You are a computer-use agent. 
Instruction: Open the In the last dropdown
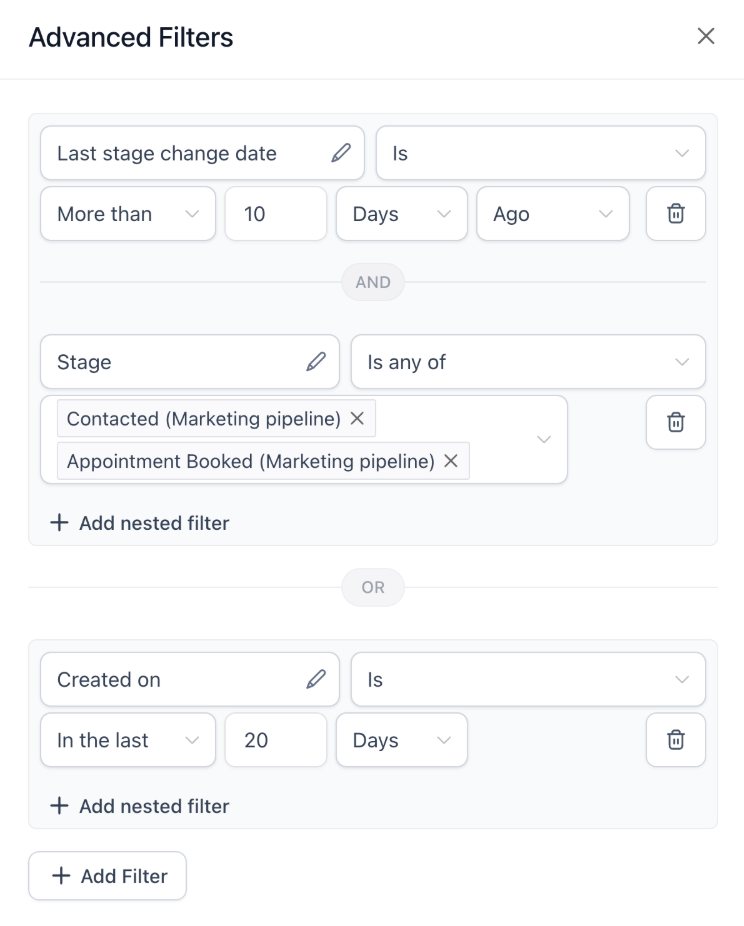point(128,740)
